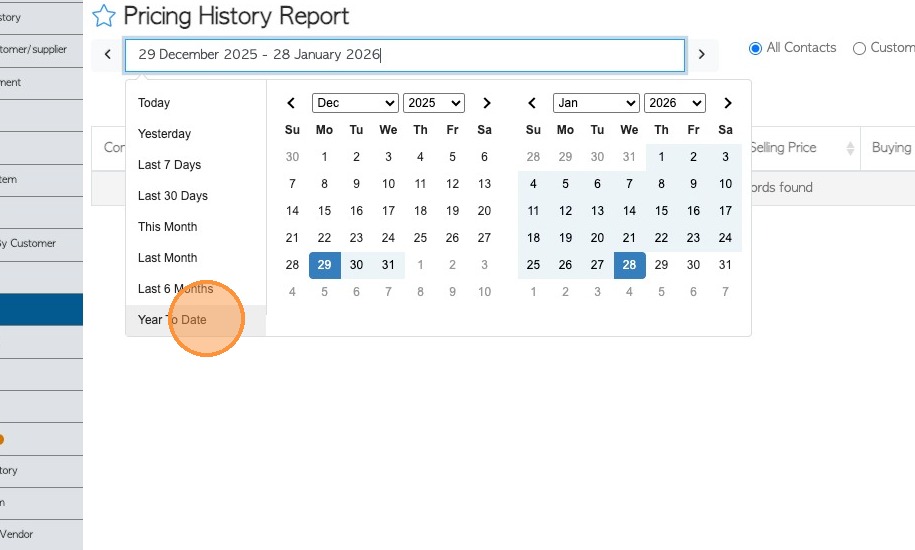Pick 15 in the December calendar
Screen dimensions: 915x550
pos(324,211)
